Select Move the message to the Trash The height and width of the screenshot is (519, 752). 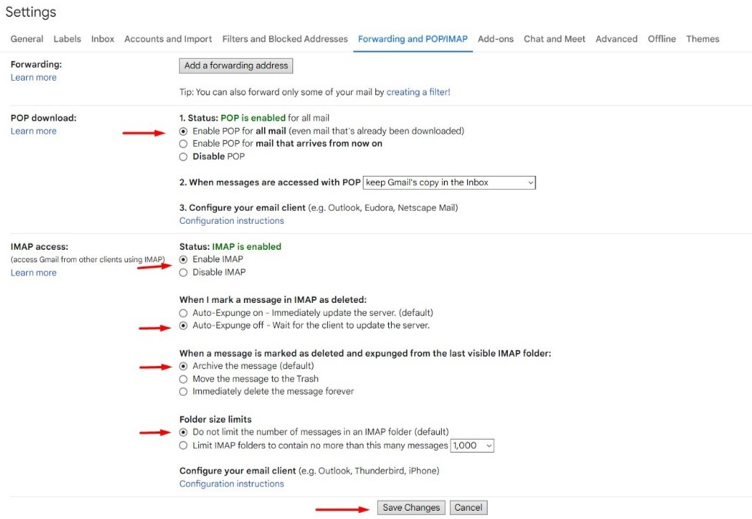[x=183, y=379]
